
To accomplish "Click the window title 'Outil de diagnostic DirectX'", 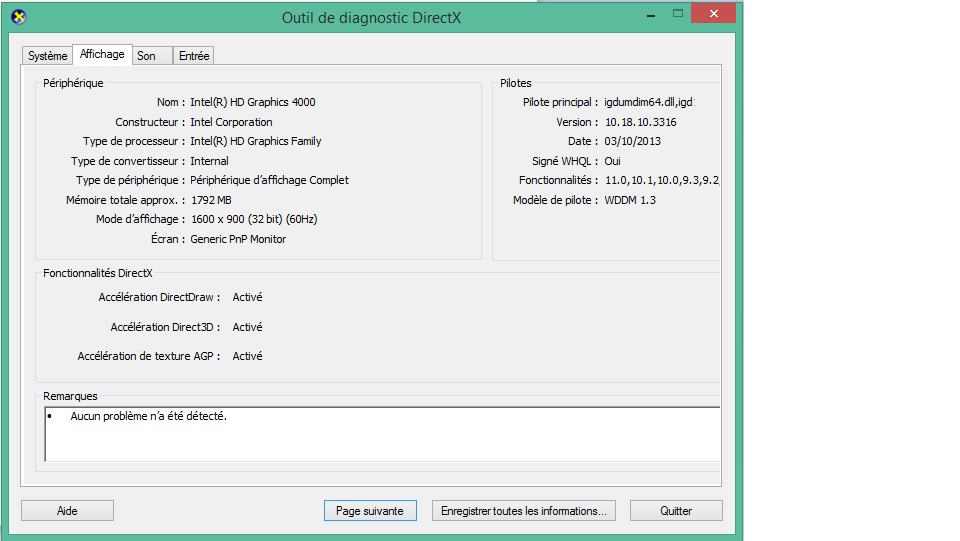I will [x=371, y=18].
